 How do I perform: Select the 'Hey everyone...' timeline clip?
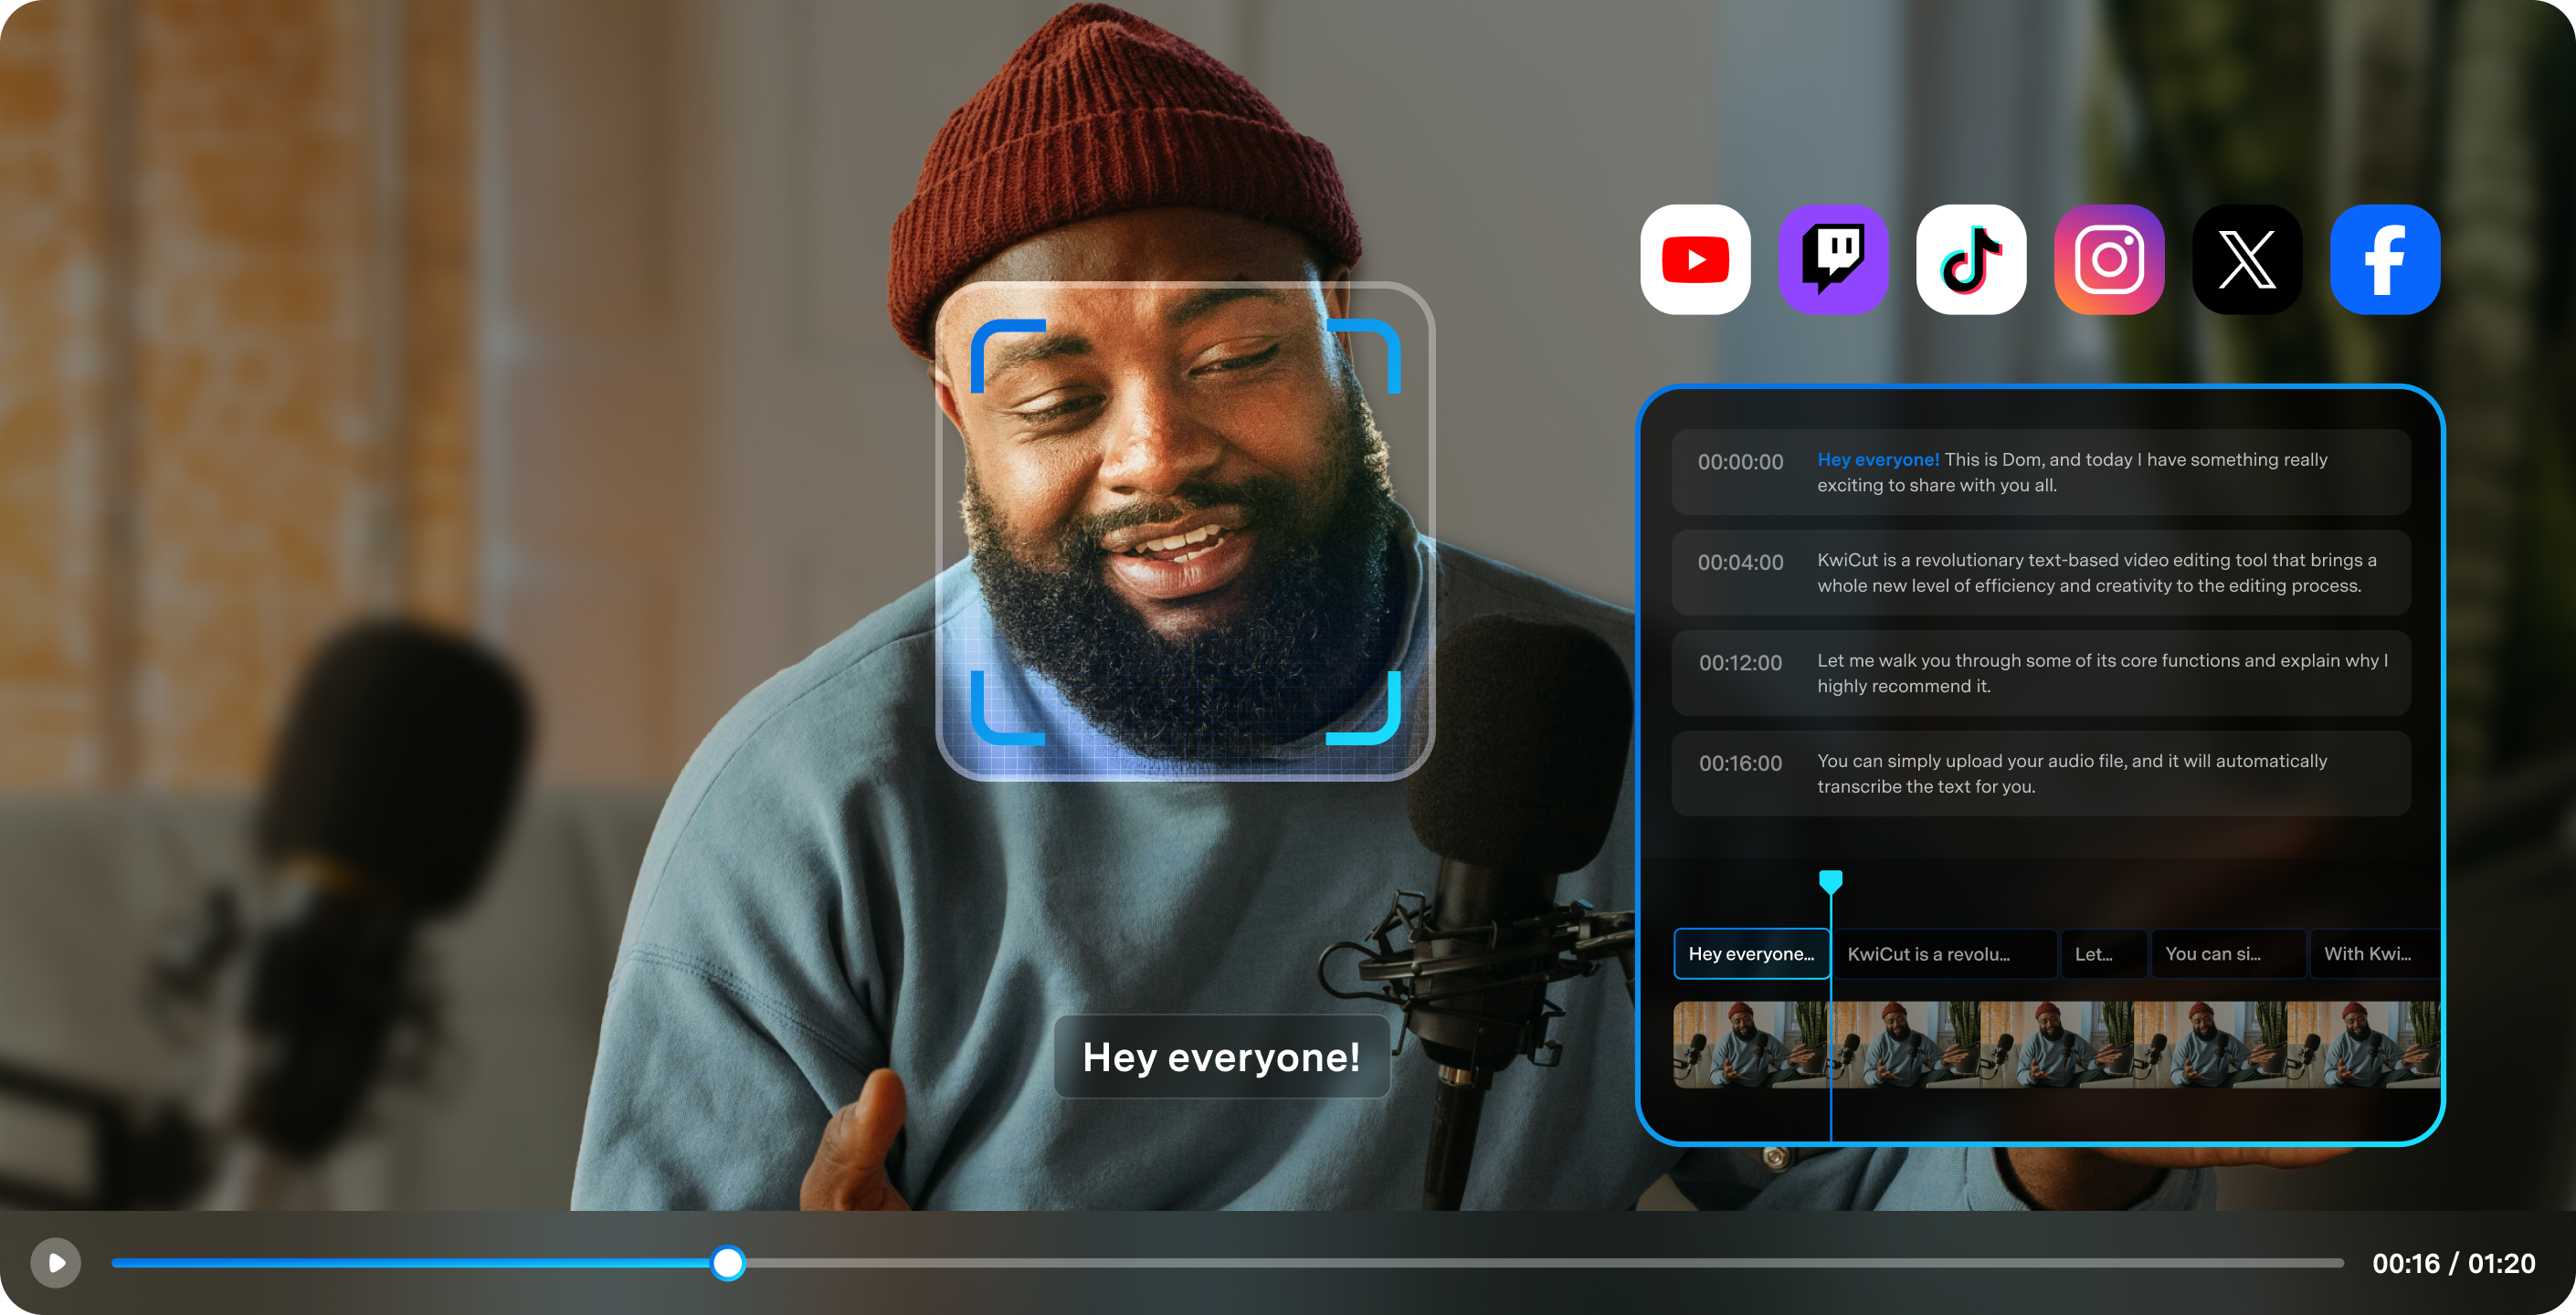[x=1751, y=954]
